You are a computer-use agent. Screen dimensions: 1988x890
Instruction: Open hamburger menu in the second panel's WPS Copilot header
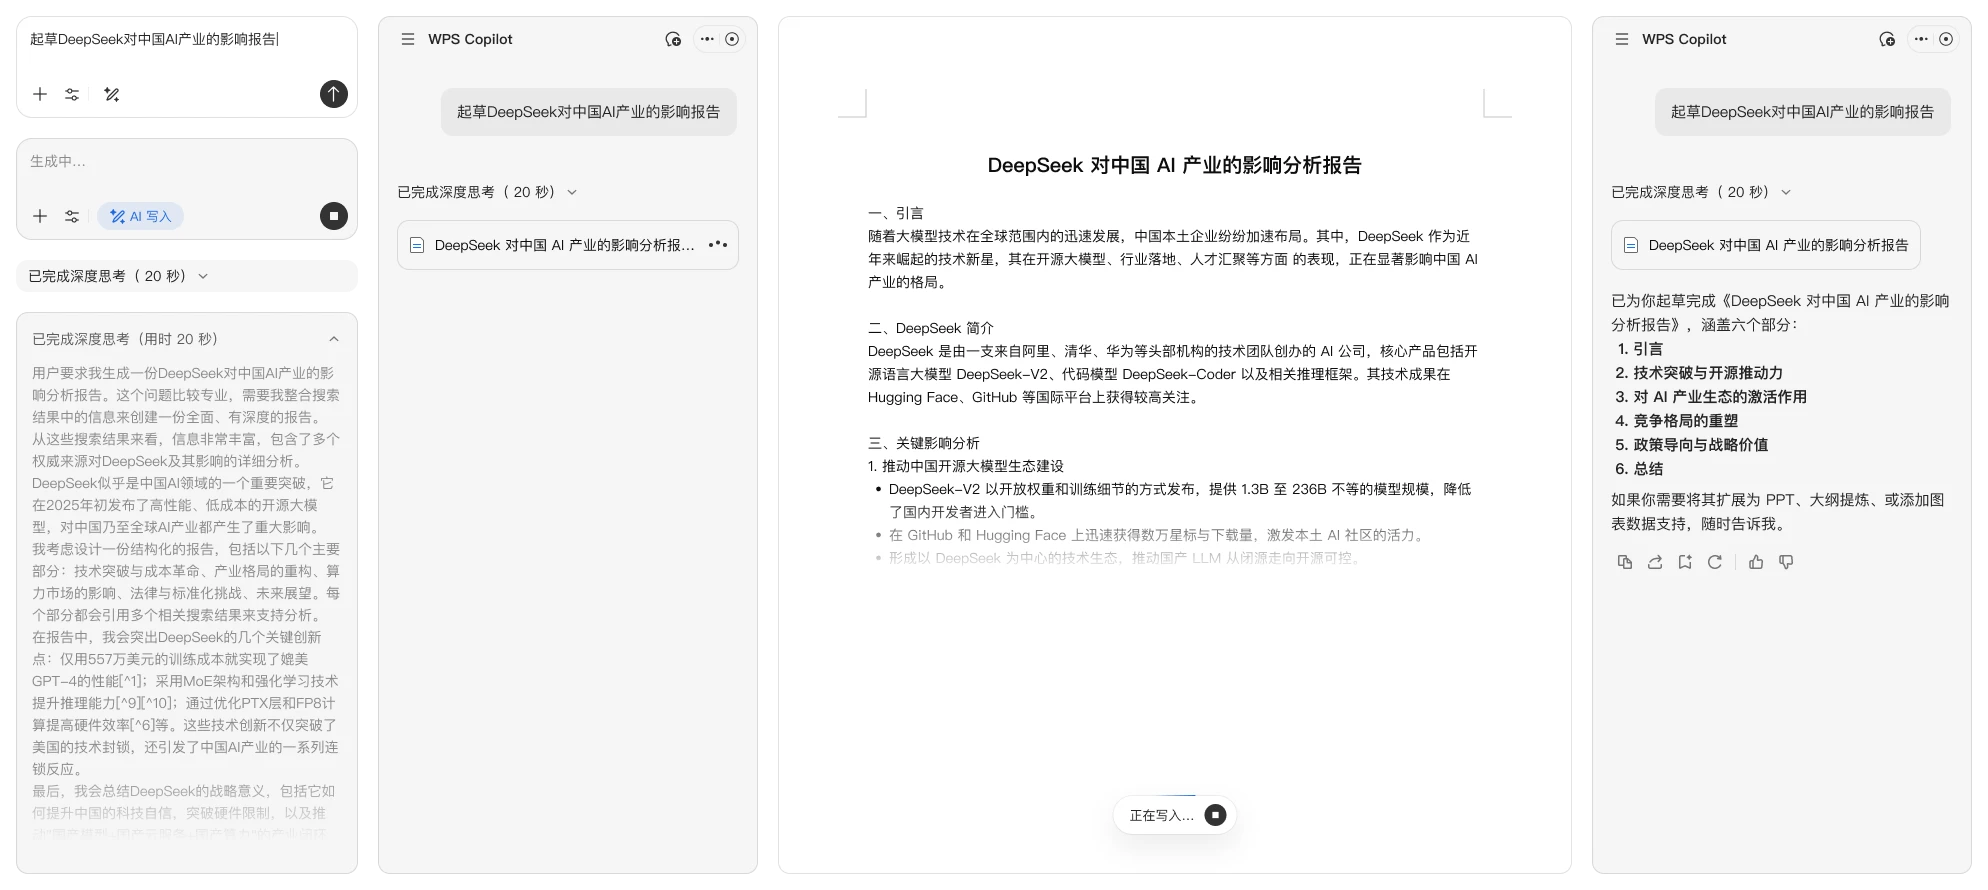coord(408,39)
